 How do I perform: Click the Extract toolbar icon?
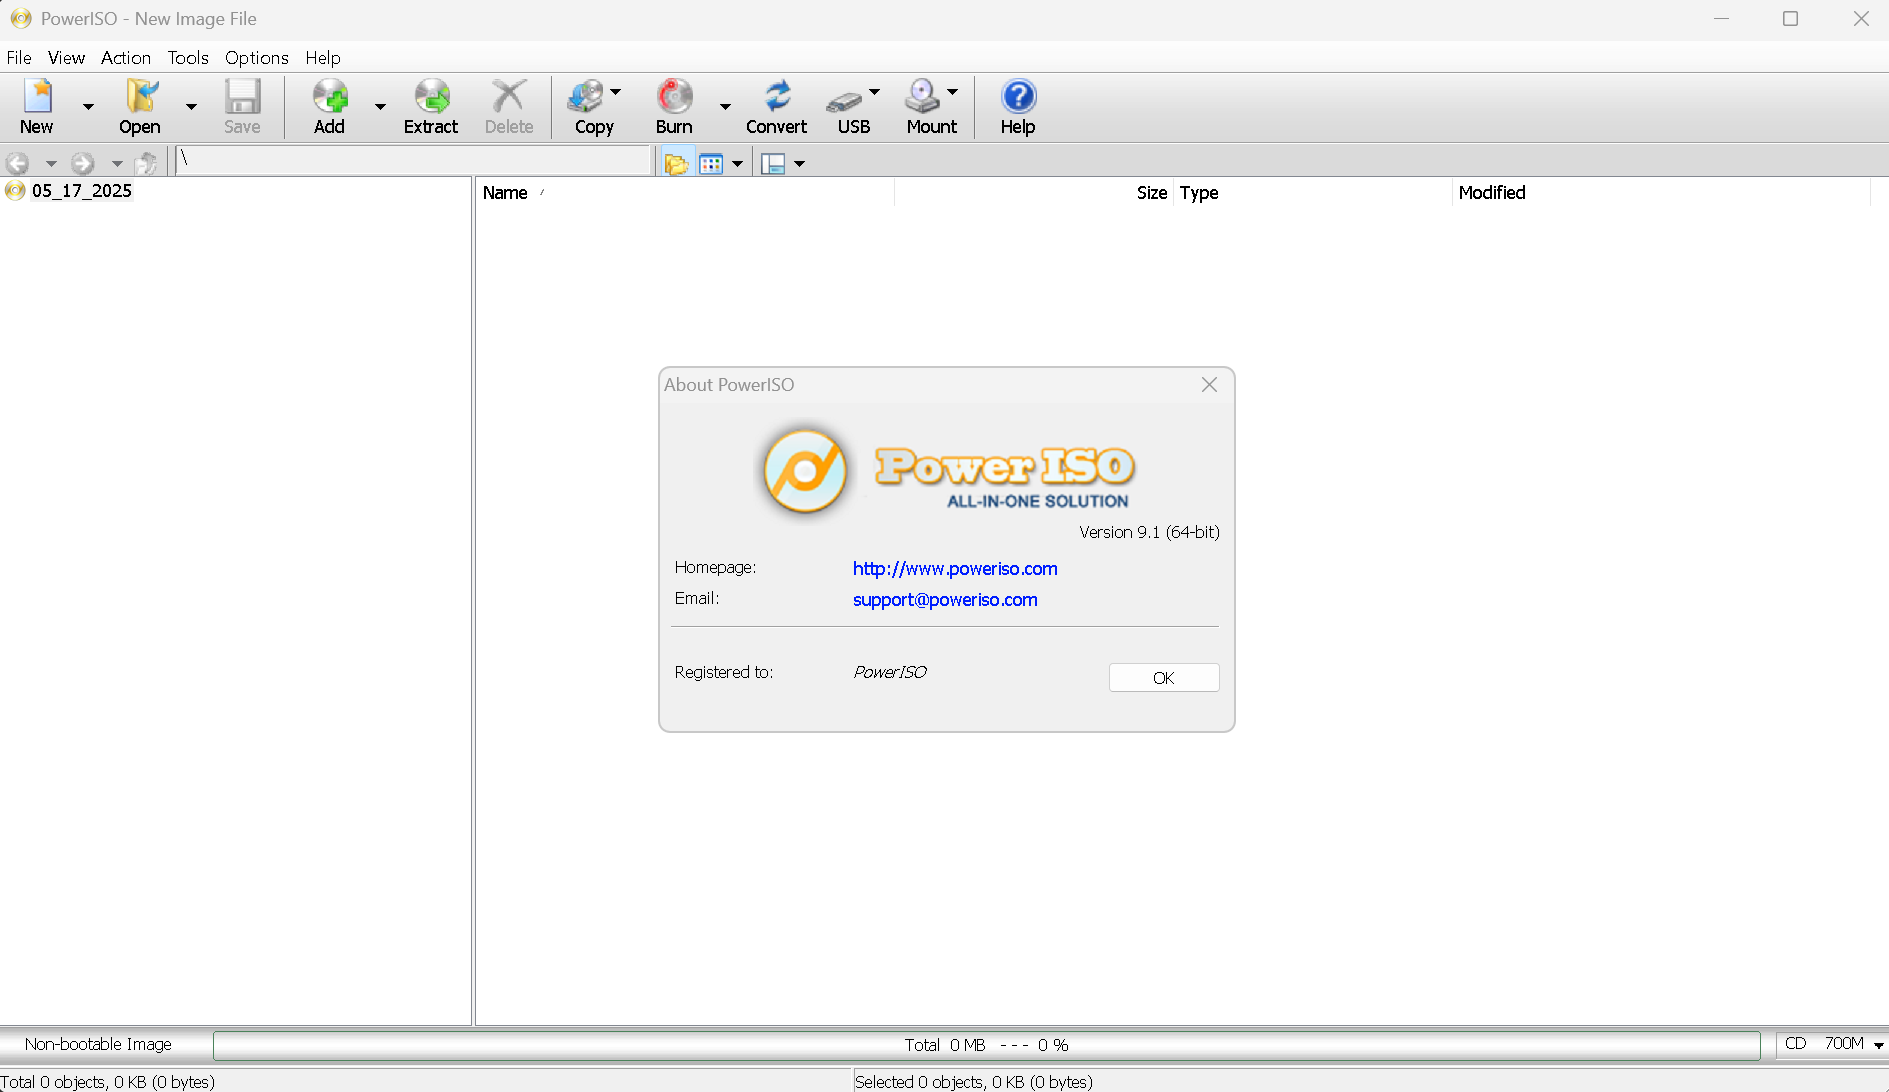(x=431, y=106)
